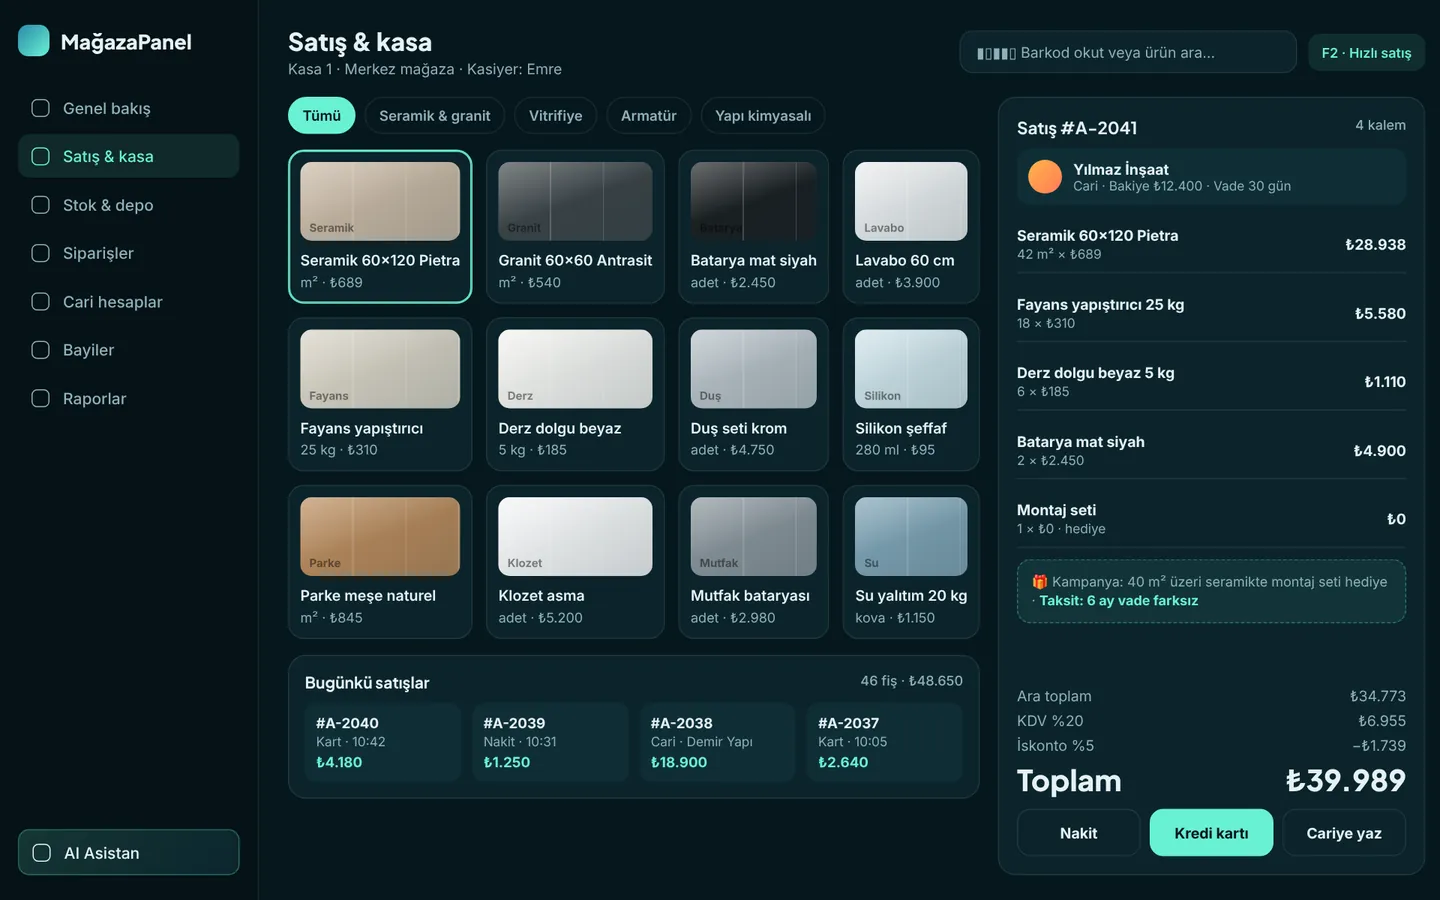View receipt #A-2038 Demir Yapı
Image resolution: width=1440 pixels, height=900 pixels.
pyautogui.click(x=717, y=742)
